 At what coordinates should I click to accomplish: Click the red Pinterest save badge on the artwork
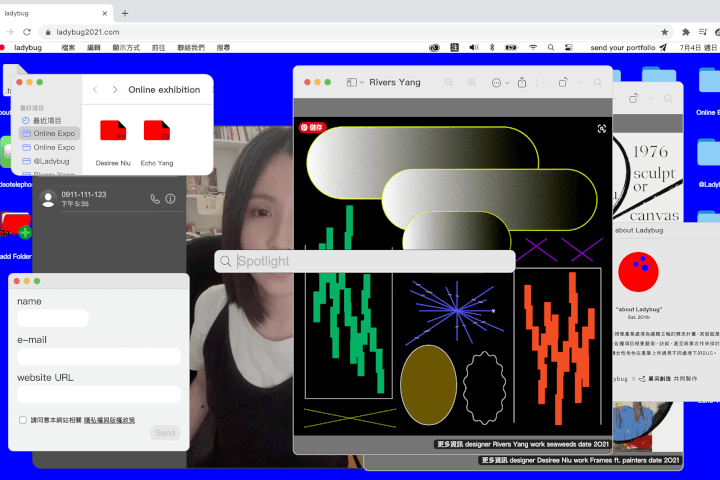pyautogui.click(x=311, y=128)
